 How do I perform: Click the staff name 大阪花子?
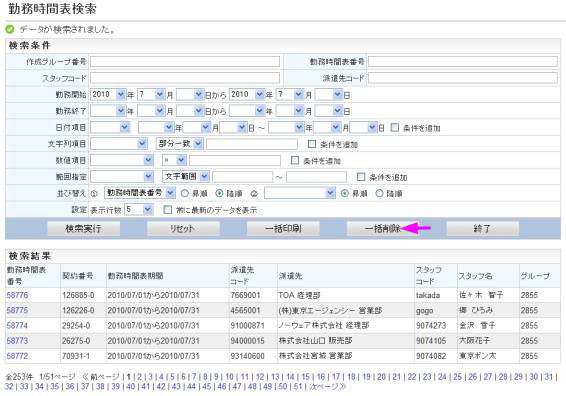pyautogui.click(x=475, y=341)
